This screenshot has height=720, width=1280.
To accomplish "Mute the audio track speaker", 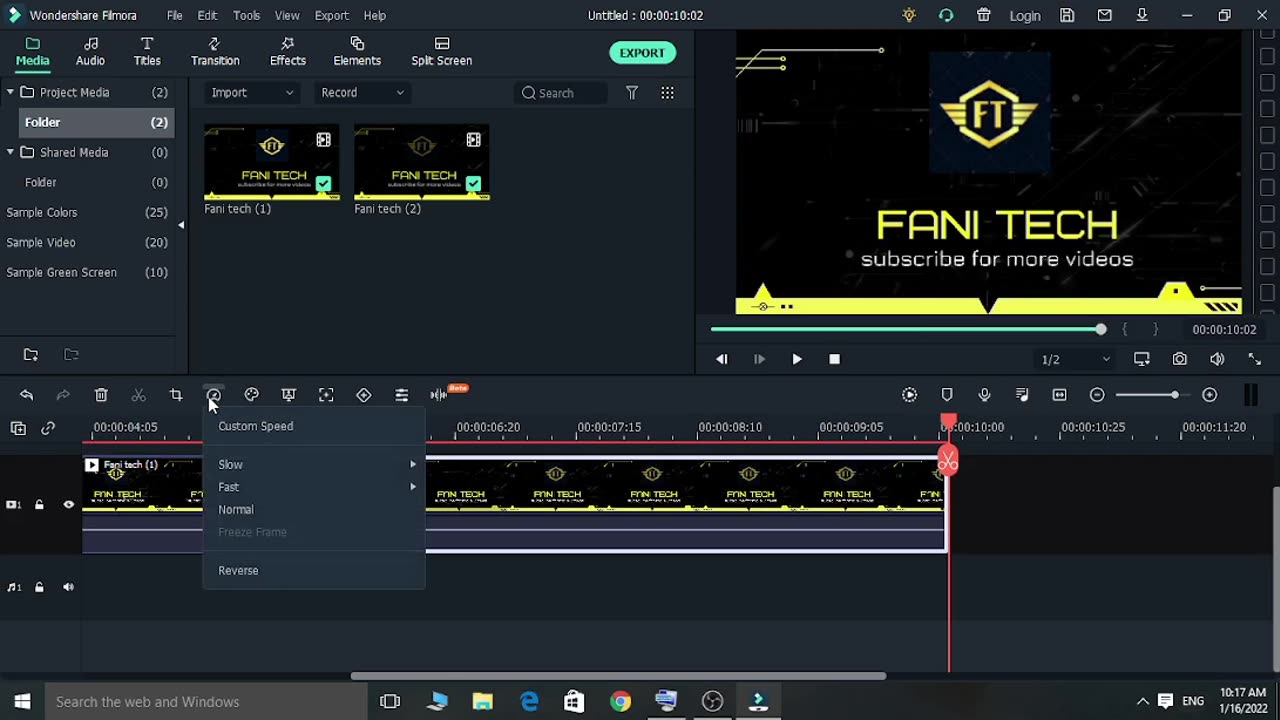I will tap(69, 587).
